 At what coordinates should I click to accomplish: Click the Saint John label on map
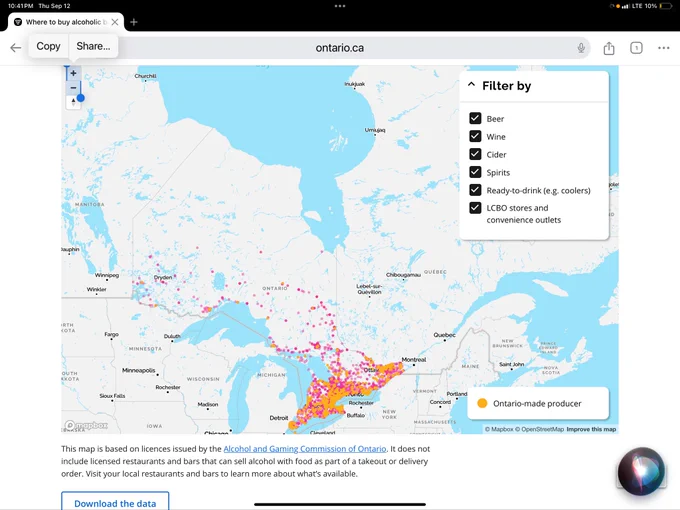pos(512,364)
